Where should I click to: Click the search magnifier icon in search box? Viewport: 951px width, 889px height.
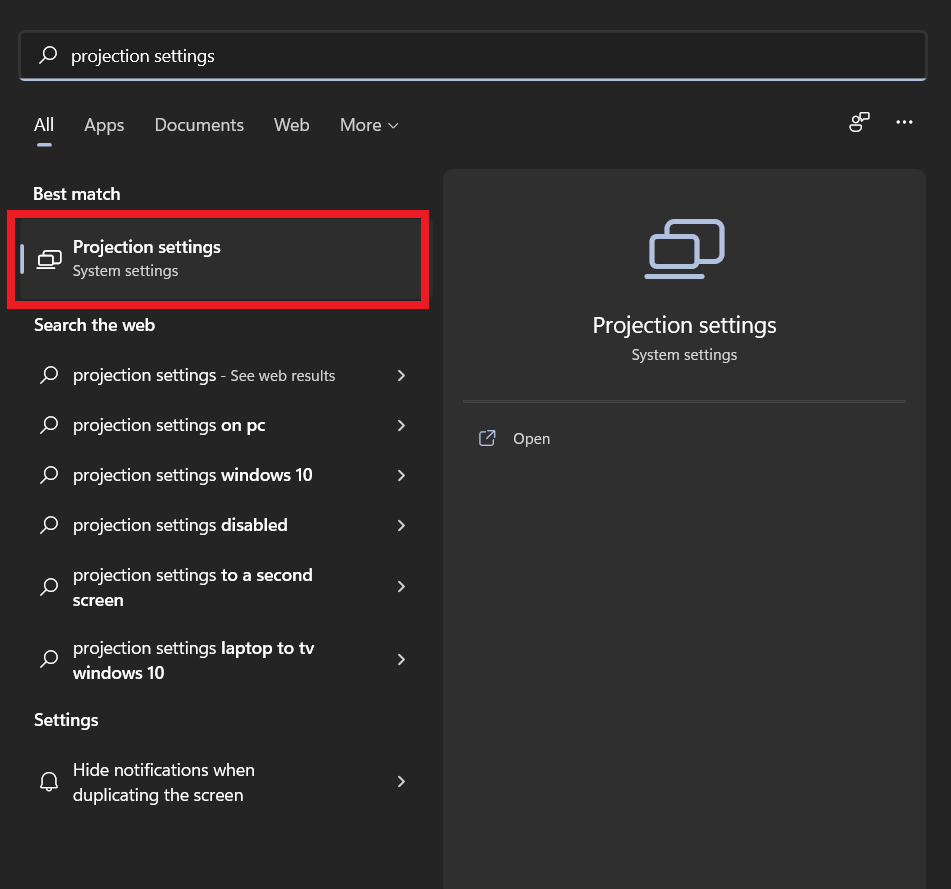point(47,56)
